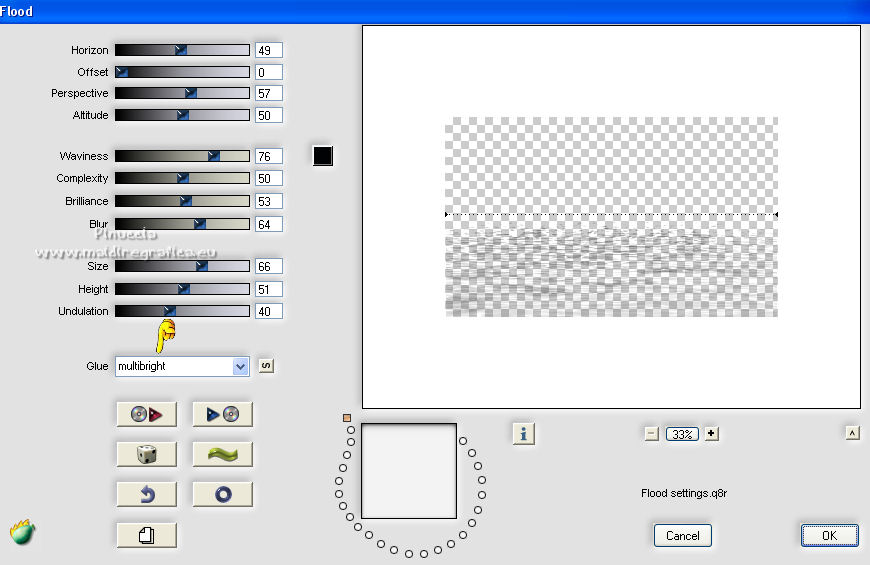
Task: Click the green wave button
Action: click(222, 454)
